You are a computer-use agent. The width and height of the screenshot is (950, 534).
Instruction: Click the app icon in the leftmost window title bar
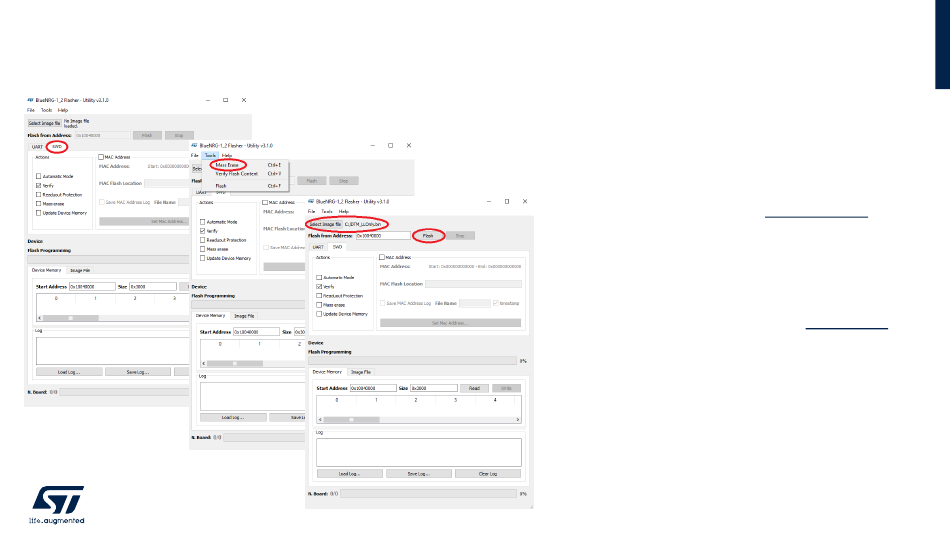pyautogui.click(x=30, y=100)
